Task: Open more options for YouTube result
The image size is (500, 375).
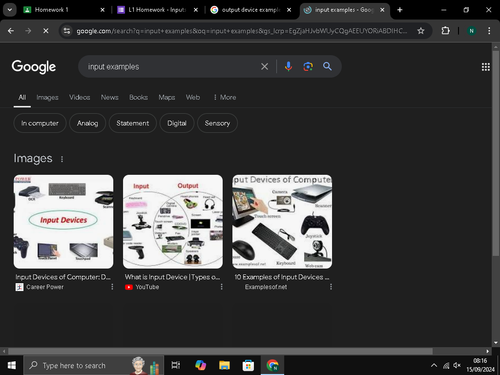Action: click(x=222, y=287)
